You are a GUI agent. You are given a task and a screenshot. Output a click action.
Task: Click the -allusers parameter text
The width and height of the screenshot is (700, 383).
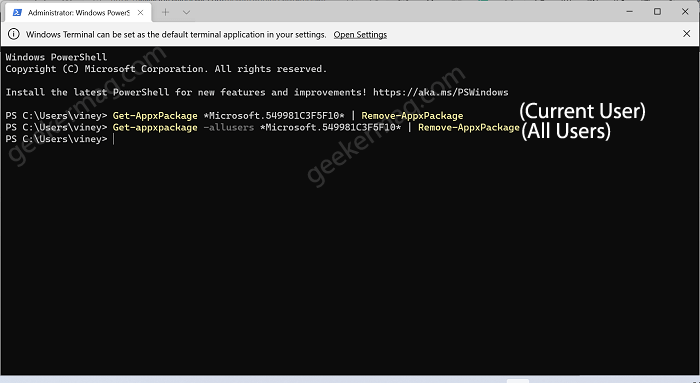pyautogui.click(x=229, y=127)
